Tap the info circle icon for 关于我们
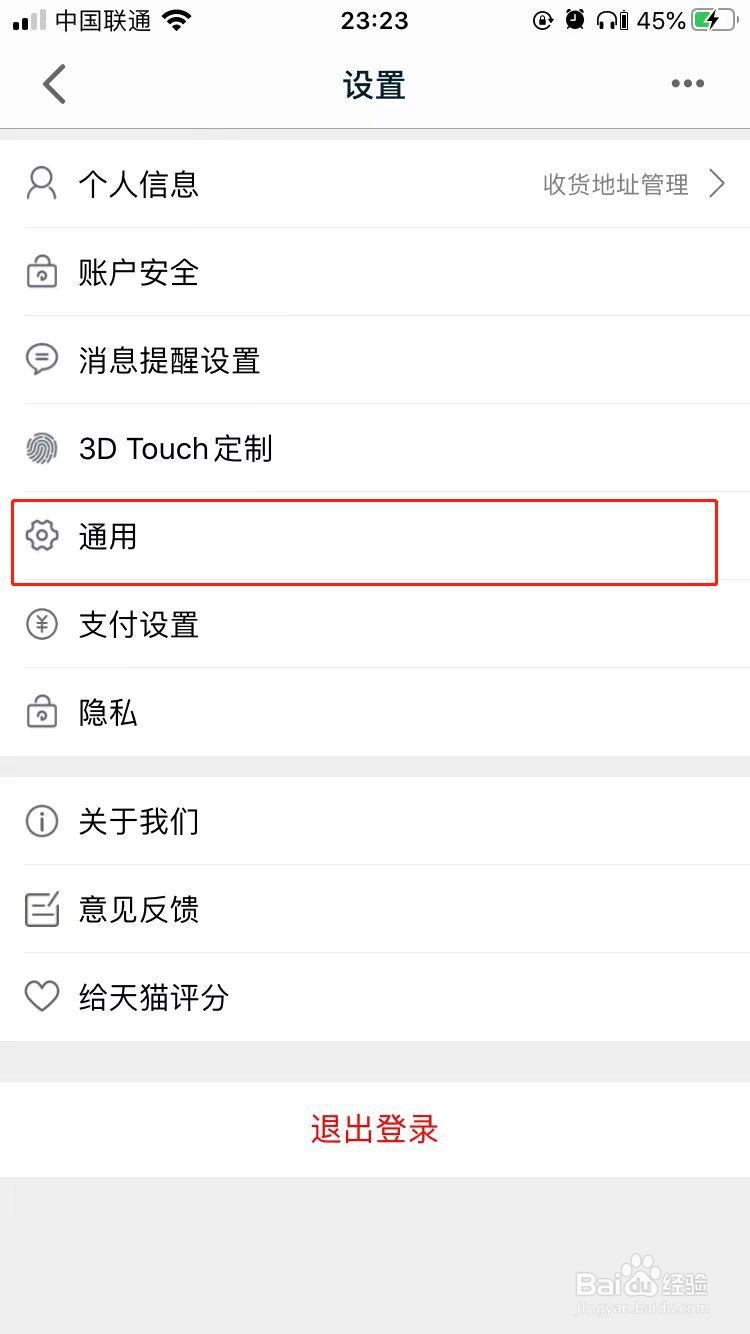 point(41,821)
